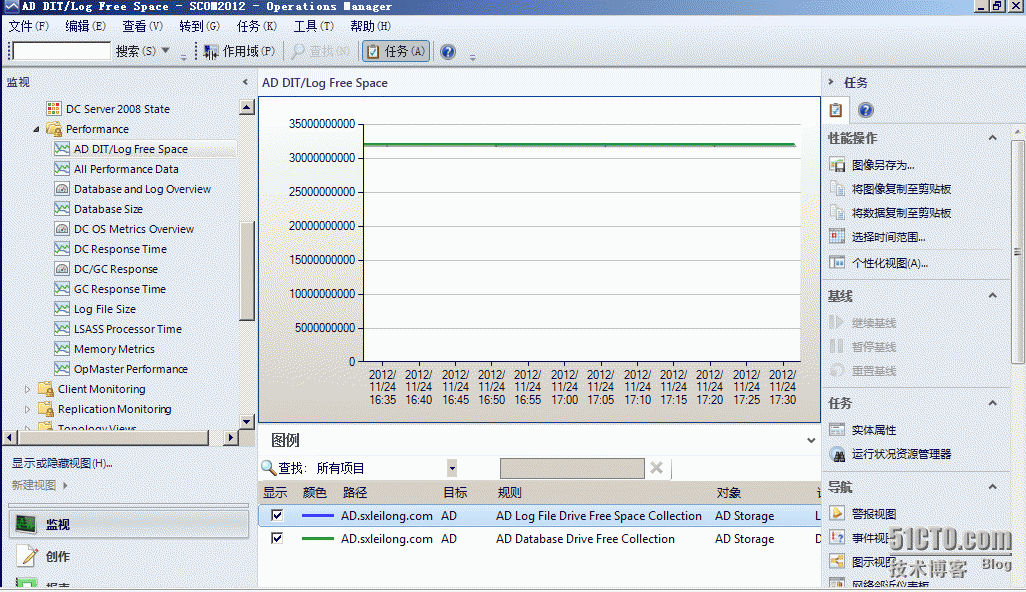1026x592 pixels.
Task: Click 实体属性 entity properties icon
Action: pyautogui.click(x=837, y=430)
